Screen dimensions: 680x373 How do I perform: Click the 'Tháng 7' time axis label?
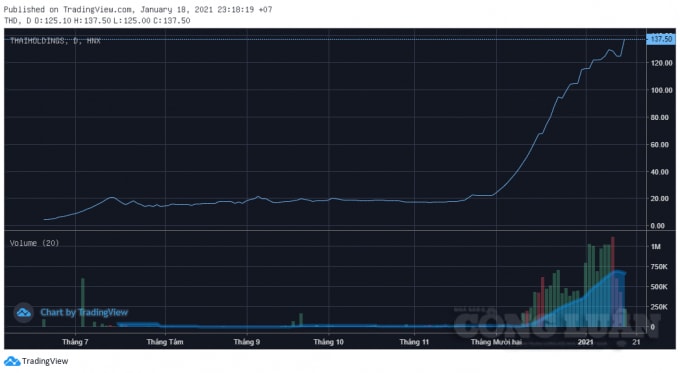[x=75, y=342]
